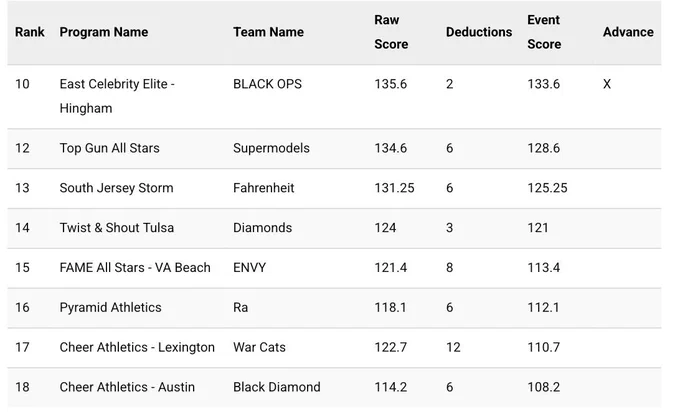Select Cheer Athletics - Austin program
Screen dimensions: 680x412
[127, 387]
